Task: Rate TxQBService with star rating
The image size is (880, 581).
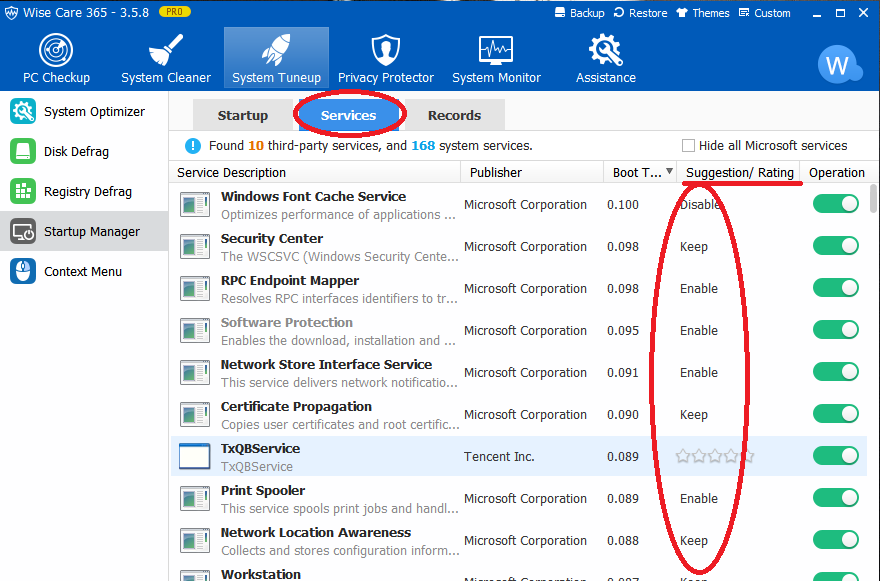Action: coord(714,456)
